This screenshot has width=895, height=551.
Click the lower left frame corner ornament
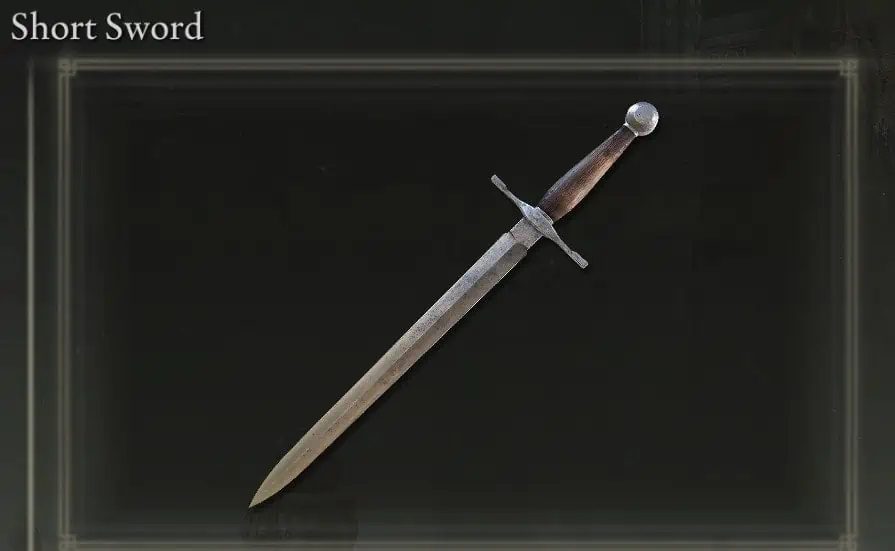pyautogui.click(x=67, y=541)
